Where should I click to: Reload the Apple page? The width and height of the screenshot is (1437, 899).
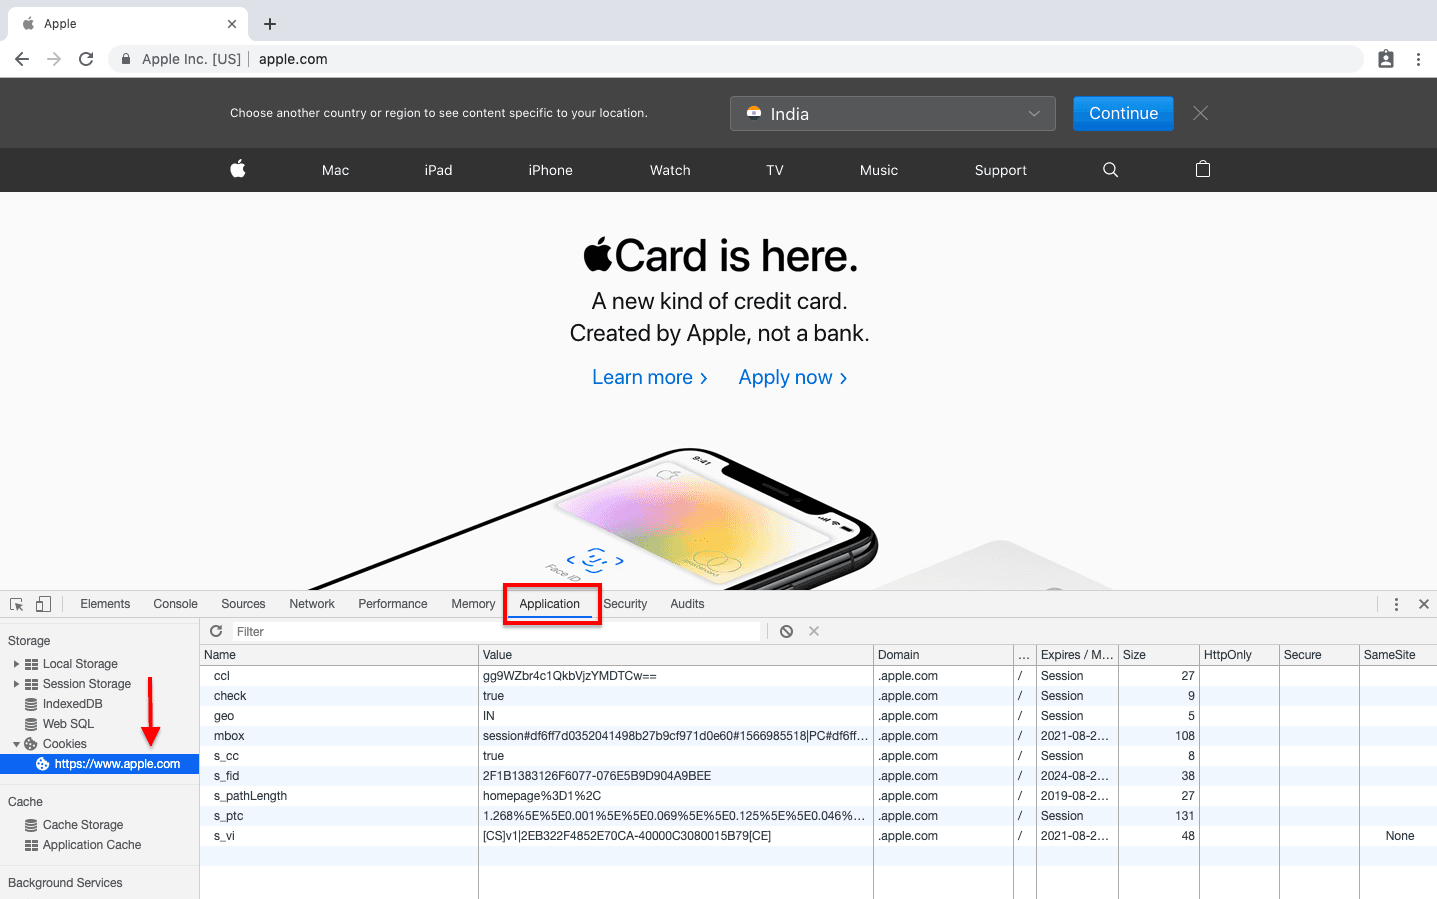(86, 59)
